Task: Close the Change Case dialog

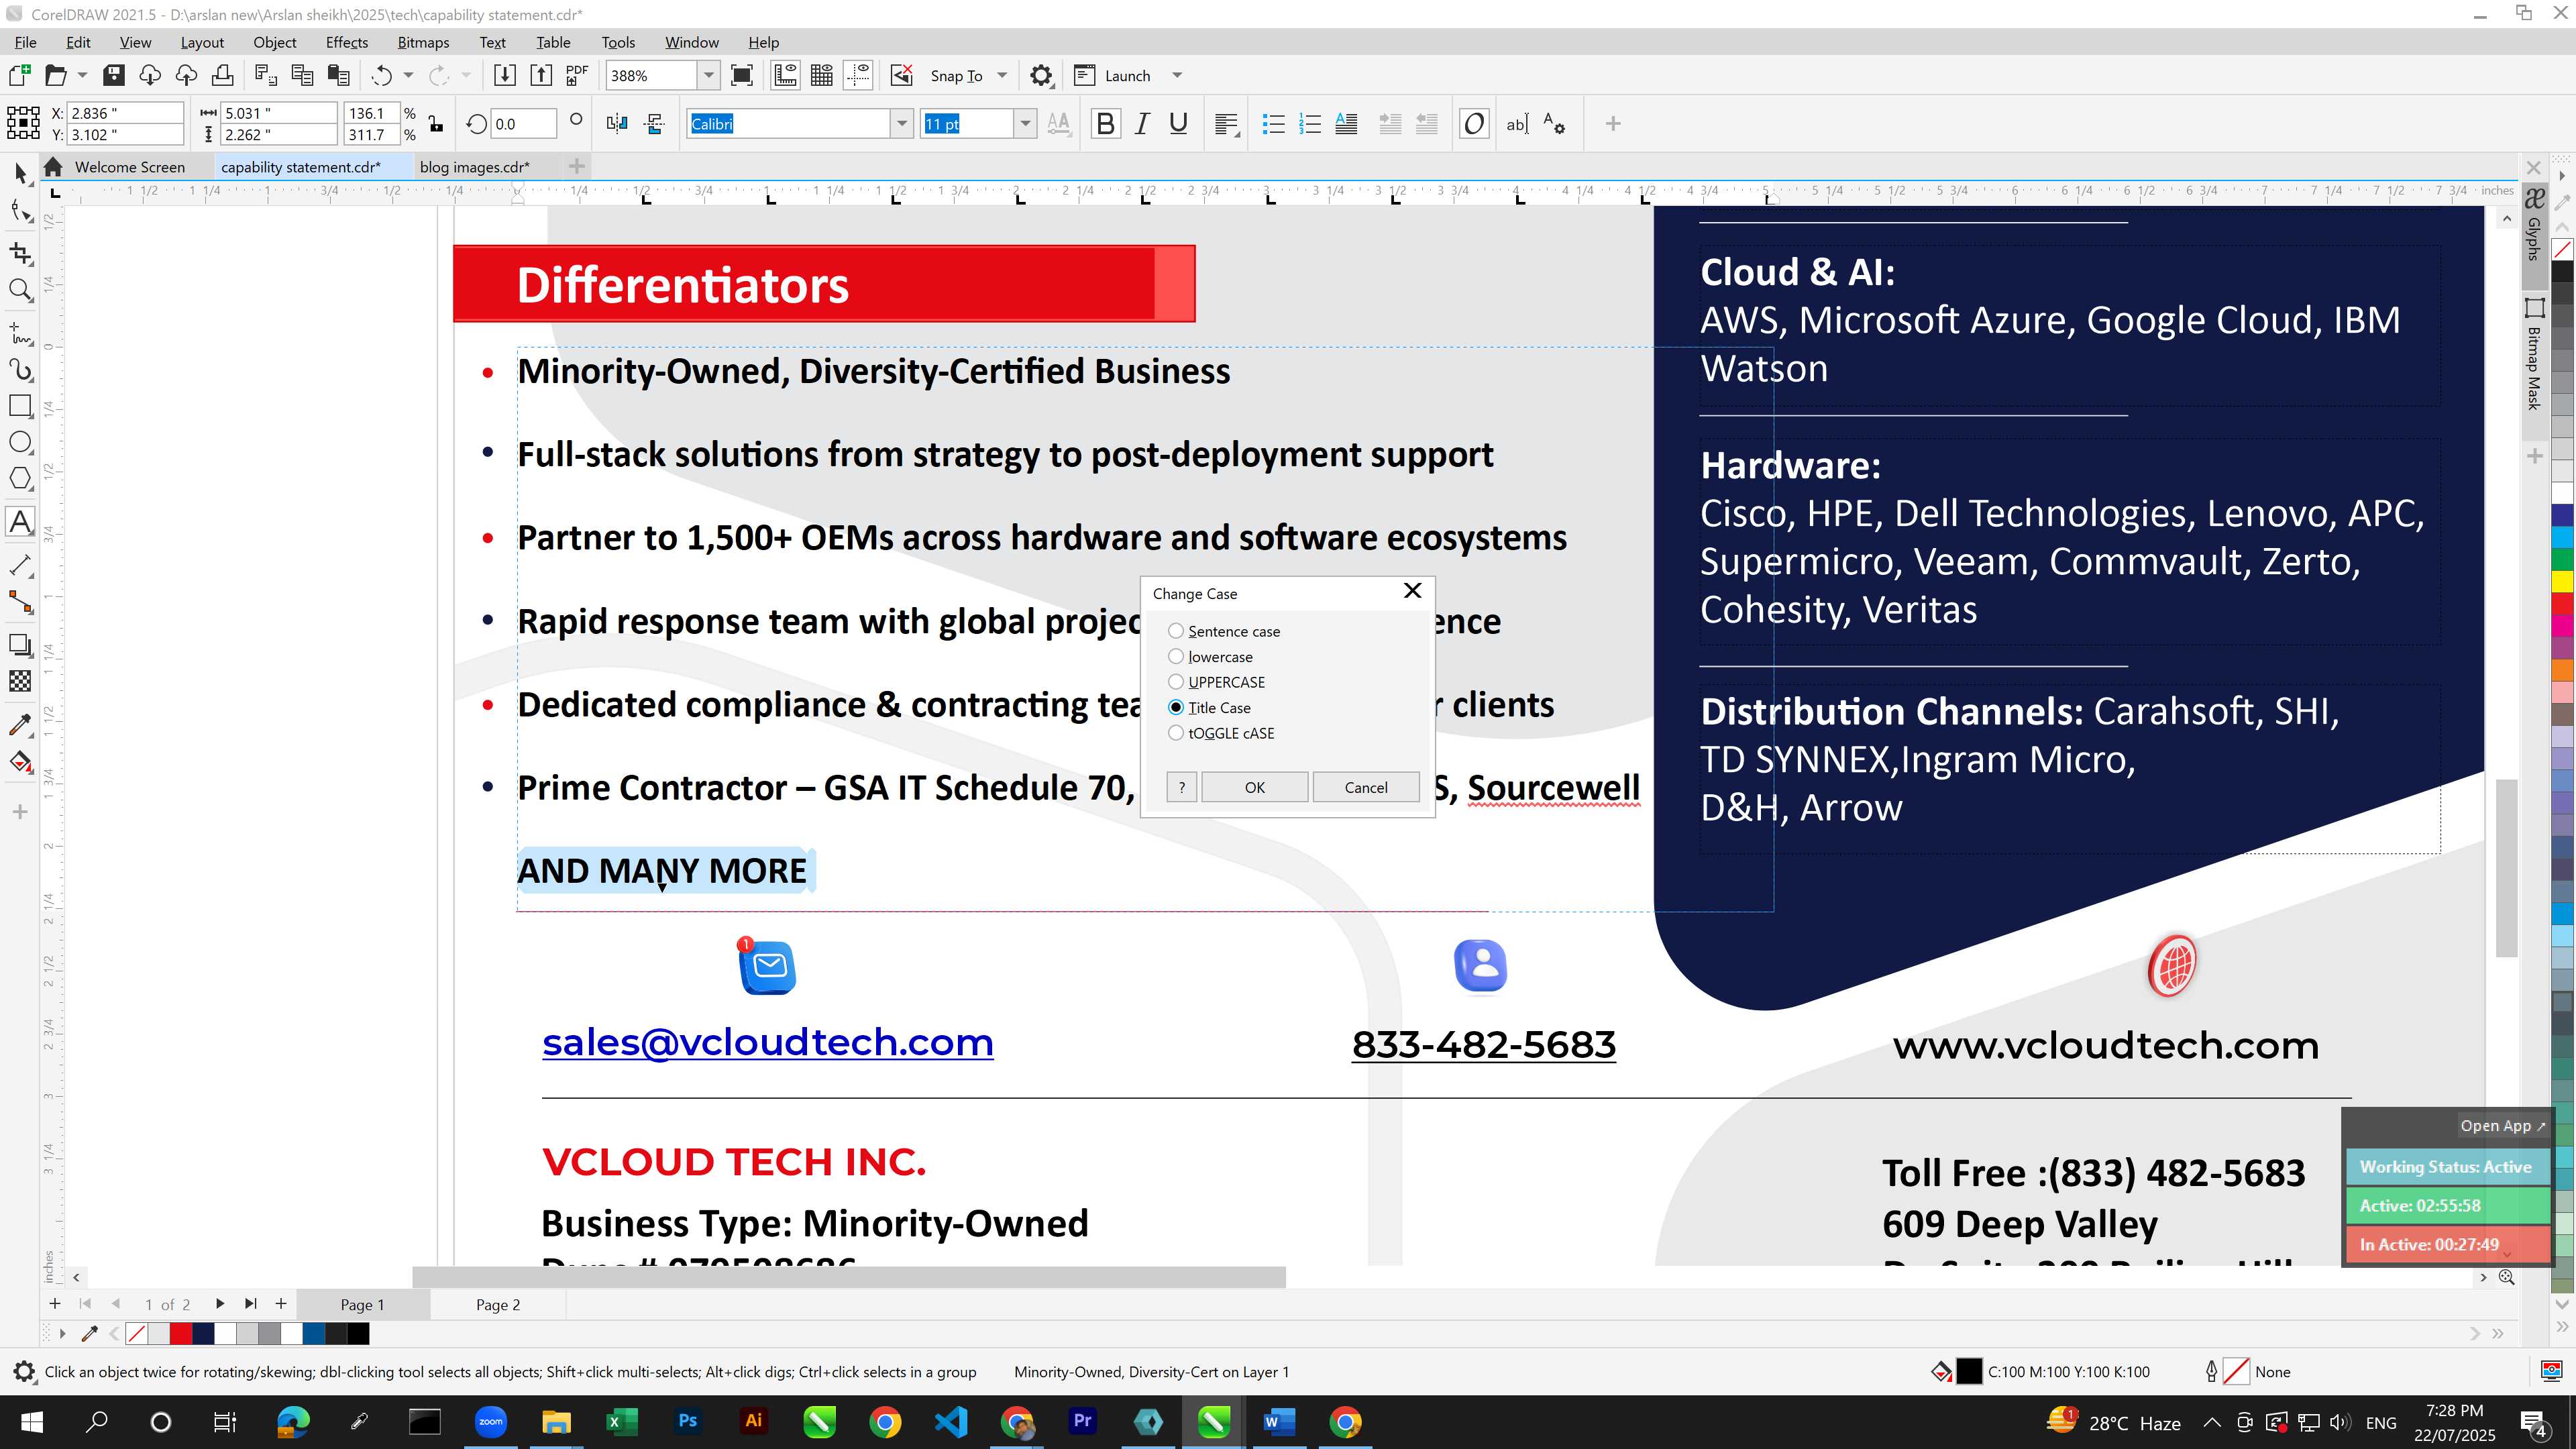Action: coord(1412,591)
